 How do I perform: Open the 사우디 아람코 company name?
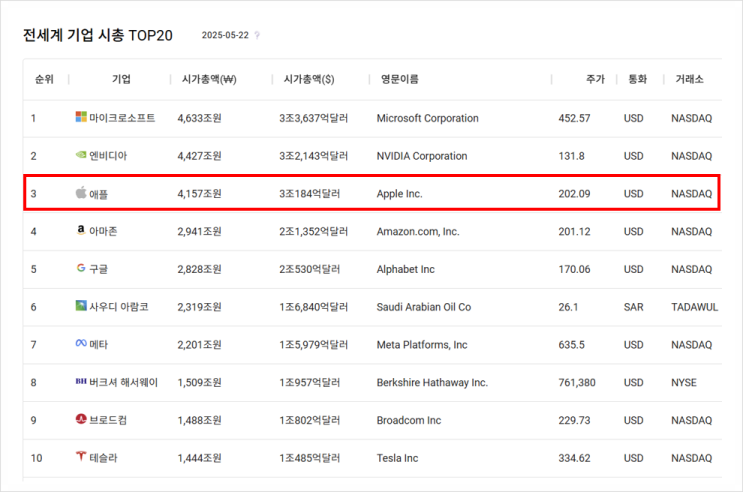[x=119, y=307]
